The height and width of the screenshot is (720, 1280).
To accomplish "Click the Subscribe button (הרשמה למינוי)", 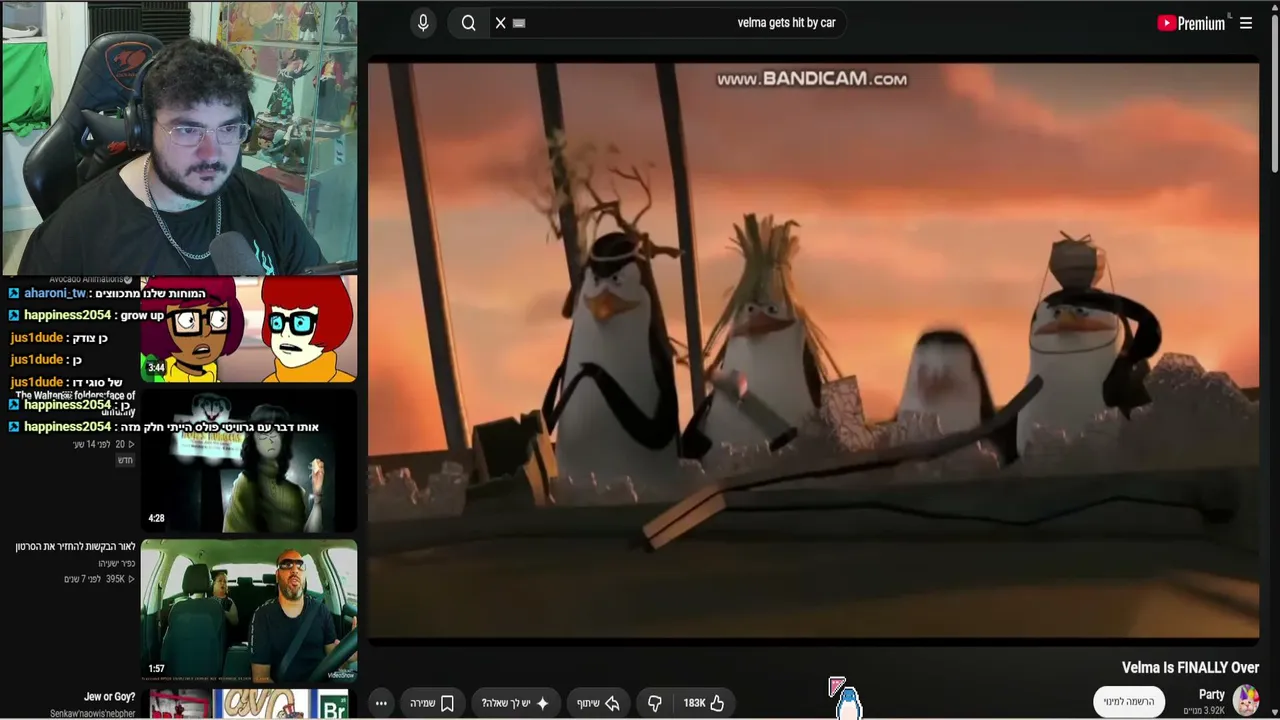I will click(1129, 701).
